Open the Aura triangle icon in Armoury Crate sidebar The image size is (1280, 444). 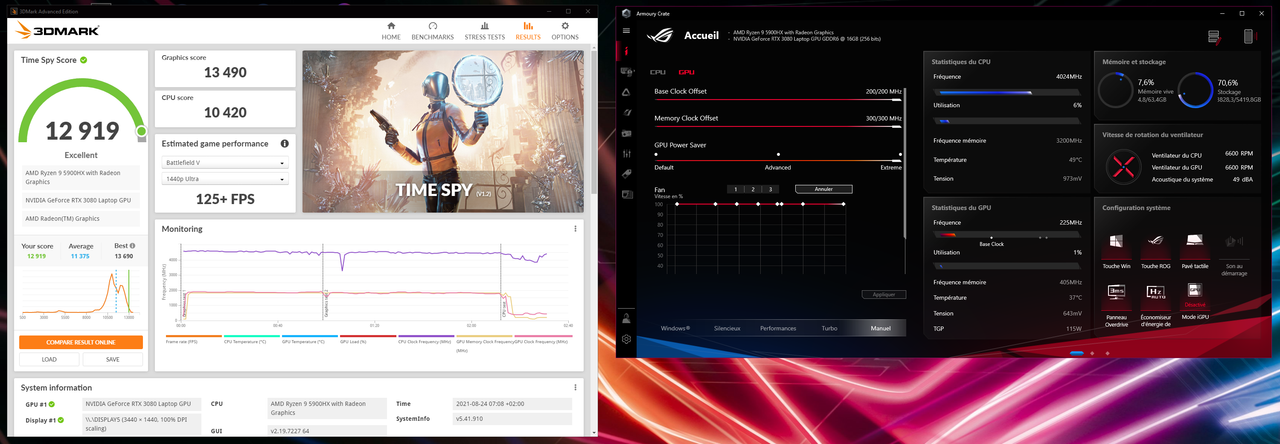(626, 93)
